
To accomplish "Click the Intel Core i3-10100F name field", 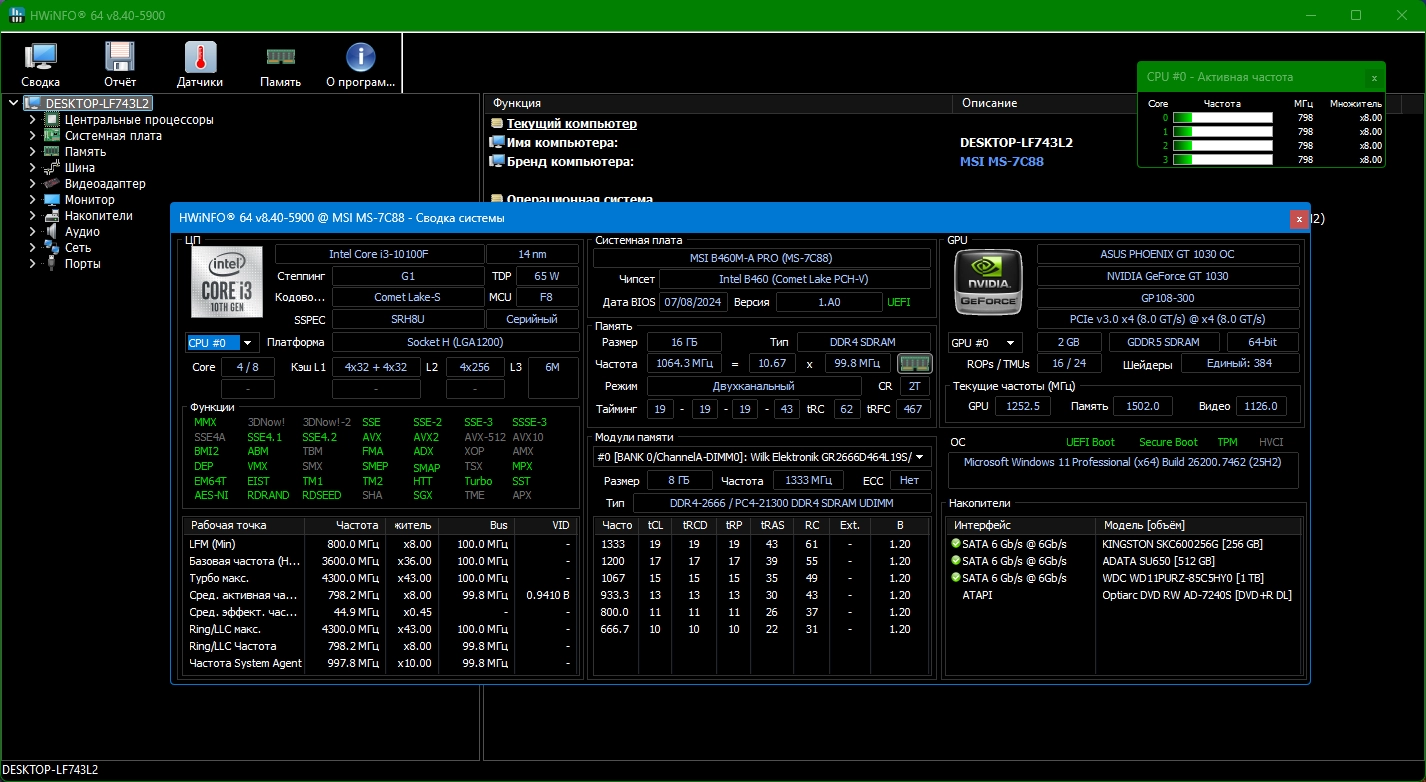I will (x=379, y=255).
